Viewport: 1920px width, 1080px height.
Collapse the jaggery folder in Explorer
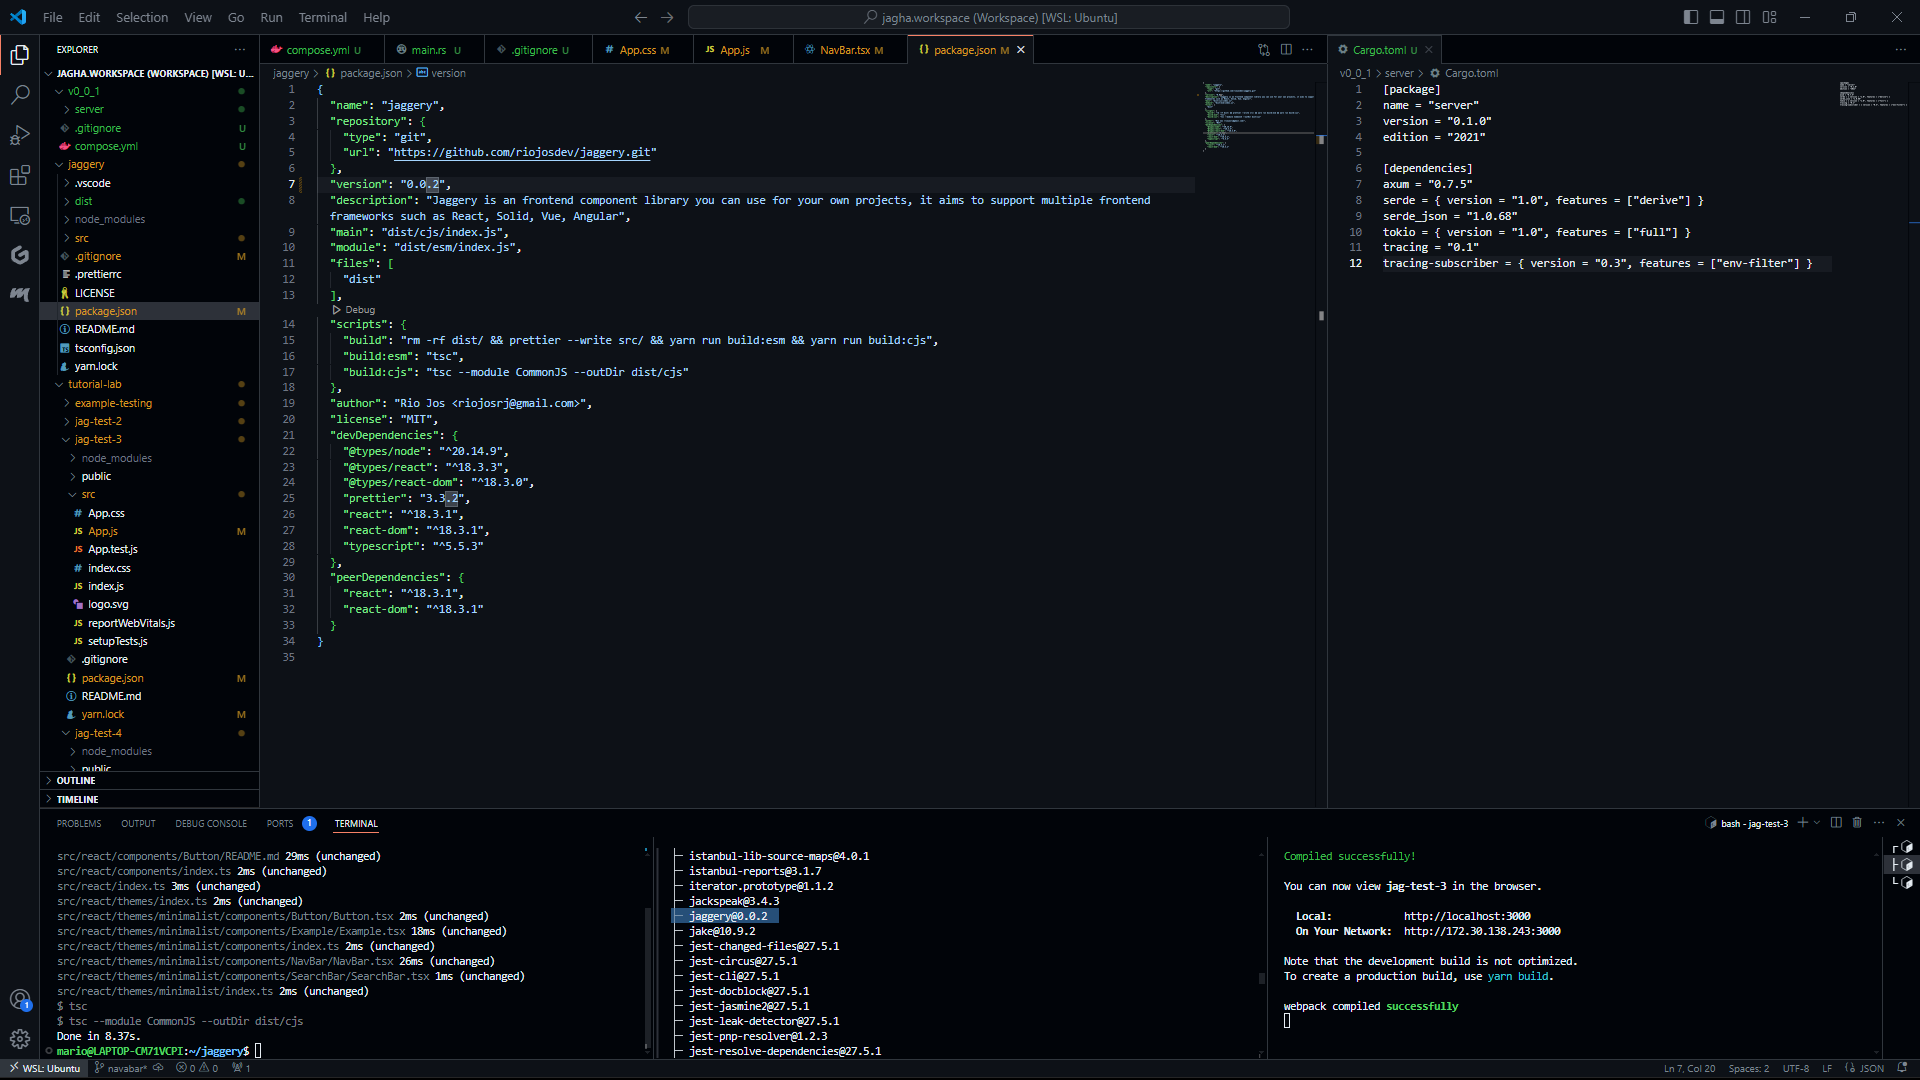(x=149, y=164)
